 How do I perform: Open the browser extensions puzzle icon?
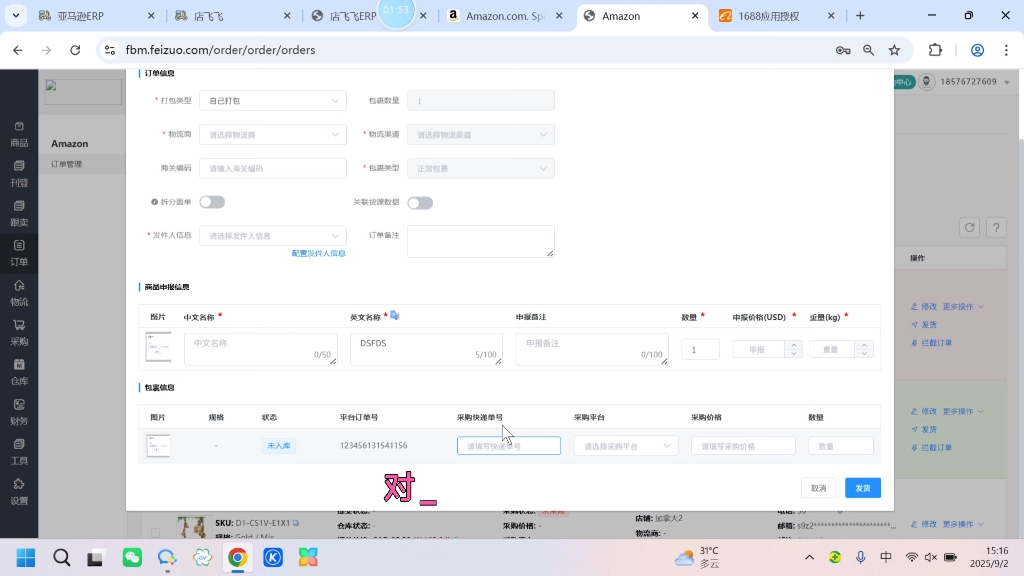pyautogui.click(x=935, y=50)
